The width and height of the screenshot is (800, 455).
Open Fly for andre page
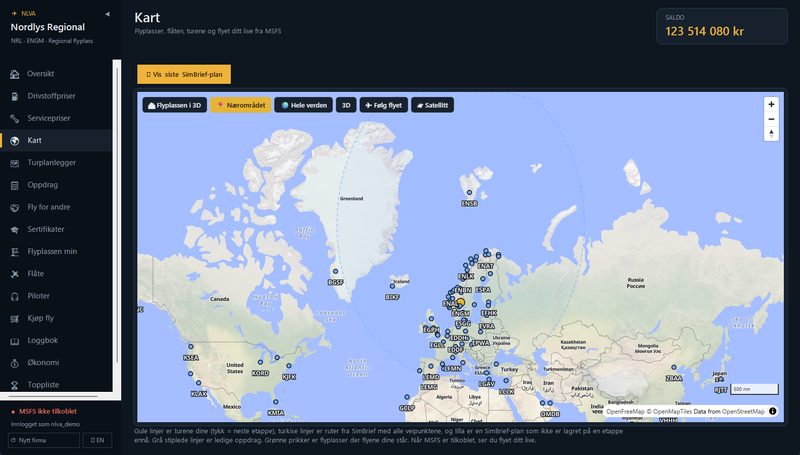click(56, 207)
